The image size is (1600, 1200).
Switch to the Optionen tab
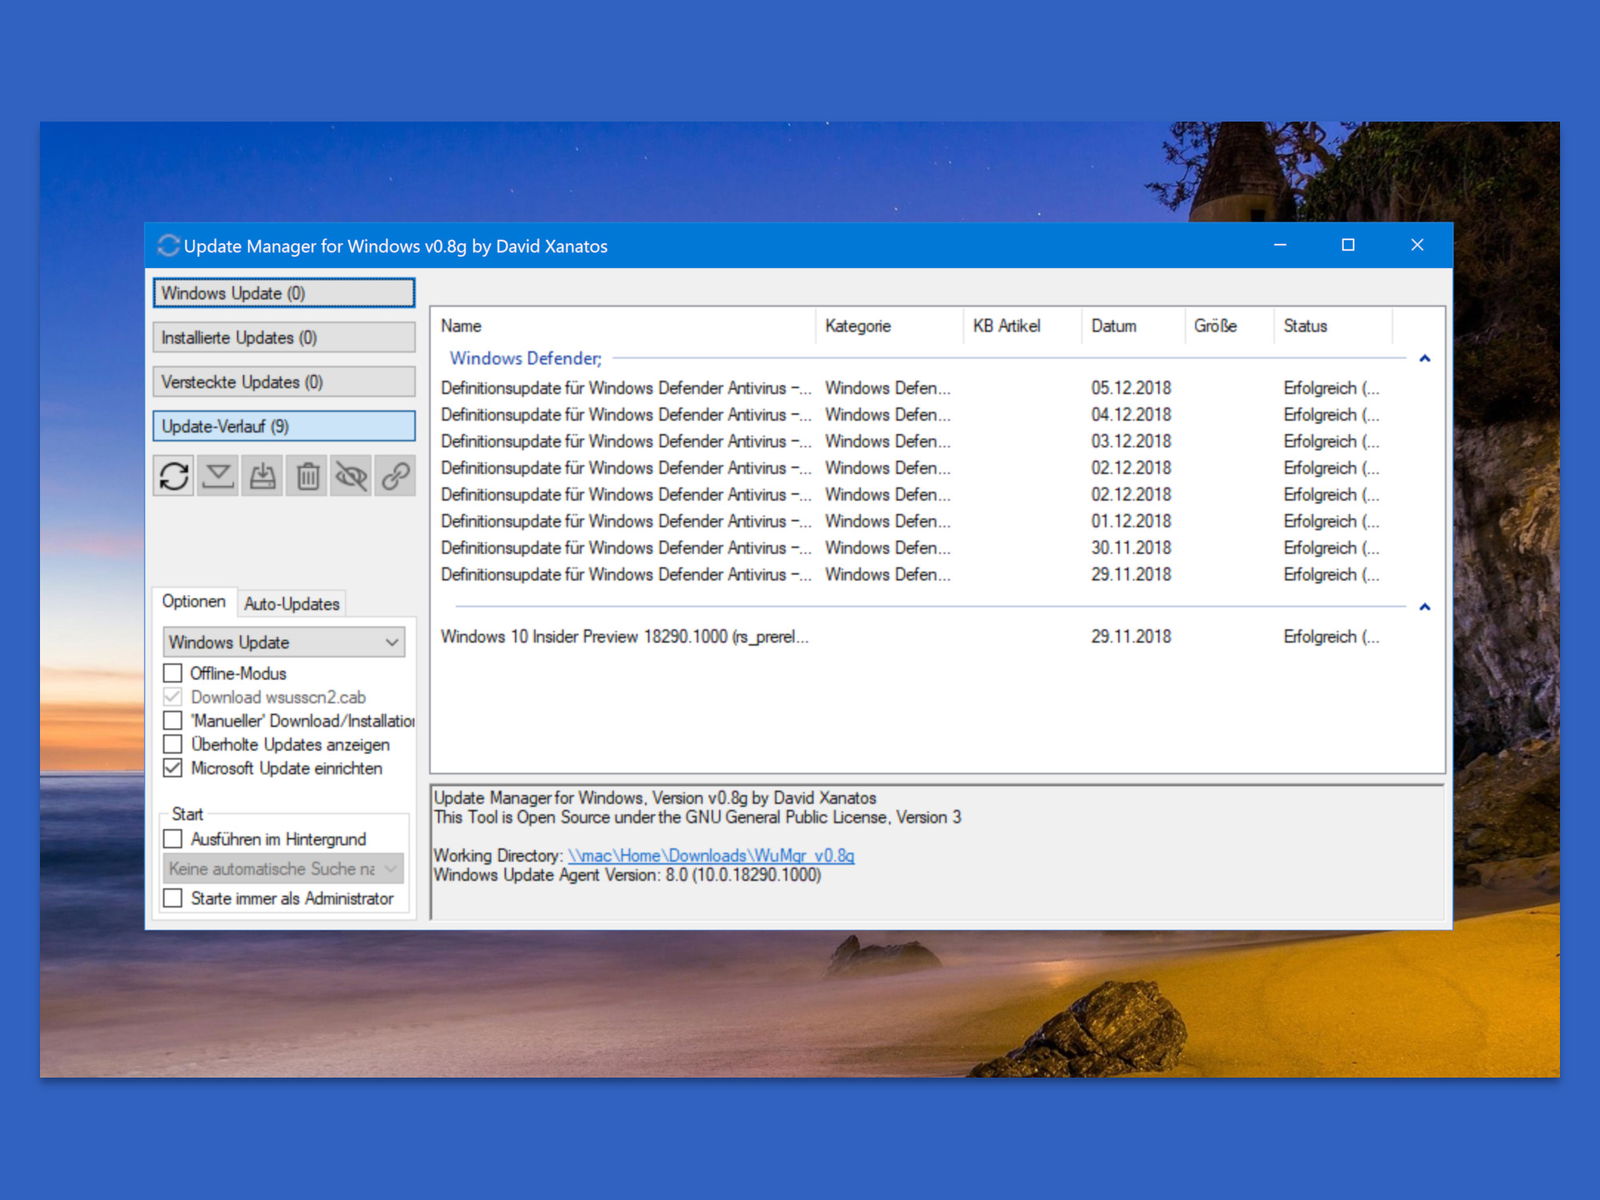[194, 601]
